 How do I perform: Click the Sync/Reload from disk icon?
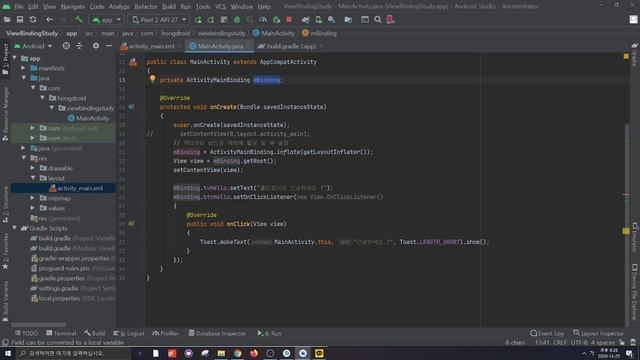coord(33,20)
